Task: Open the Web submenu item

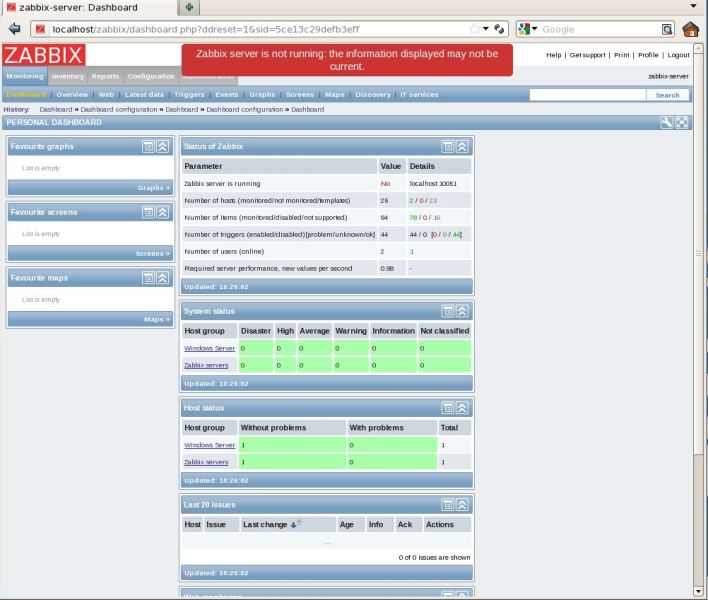Action: pyautogui.click(x=106, y=95)
